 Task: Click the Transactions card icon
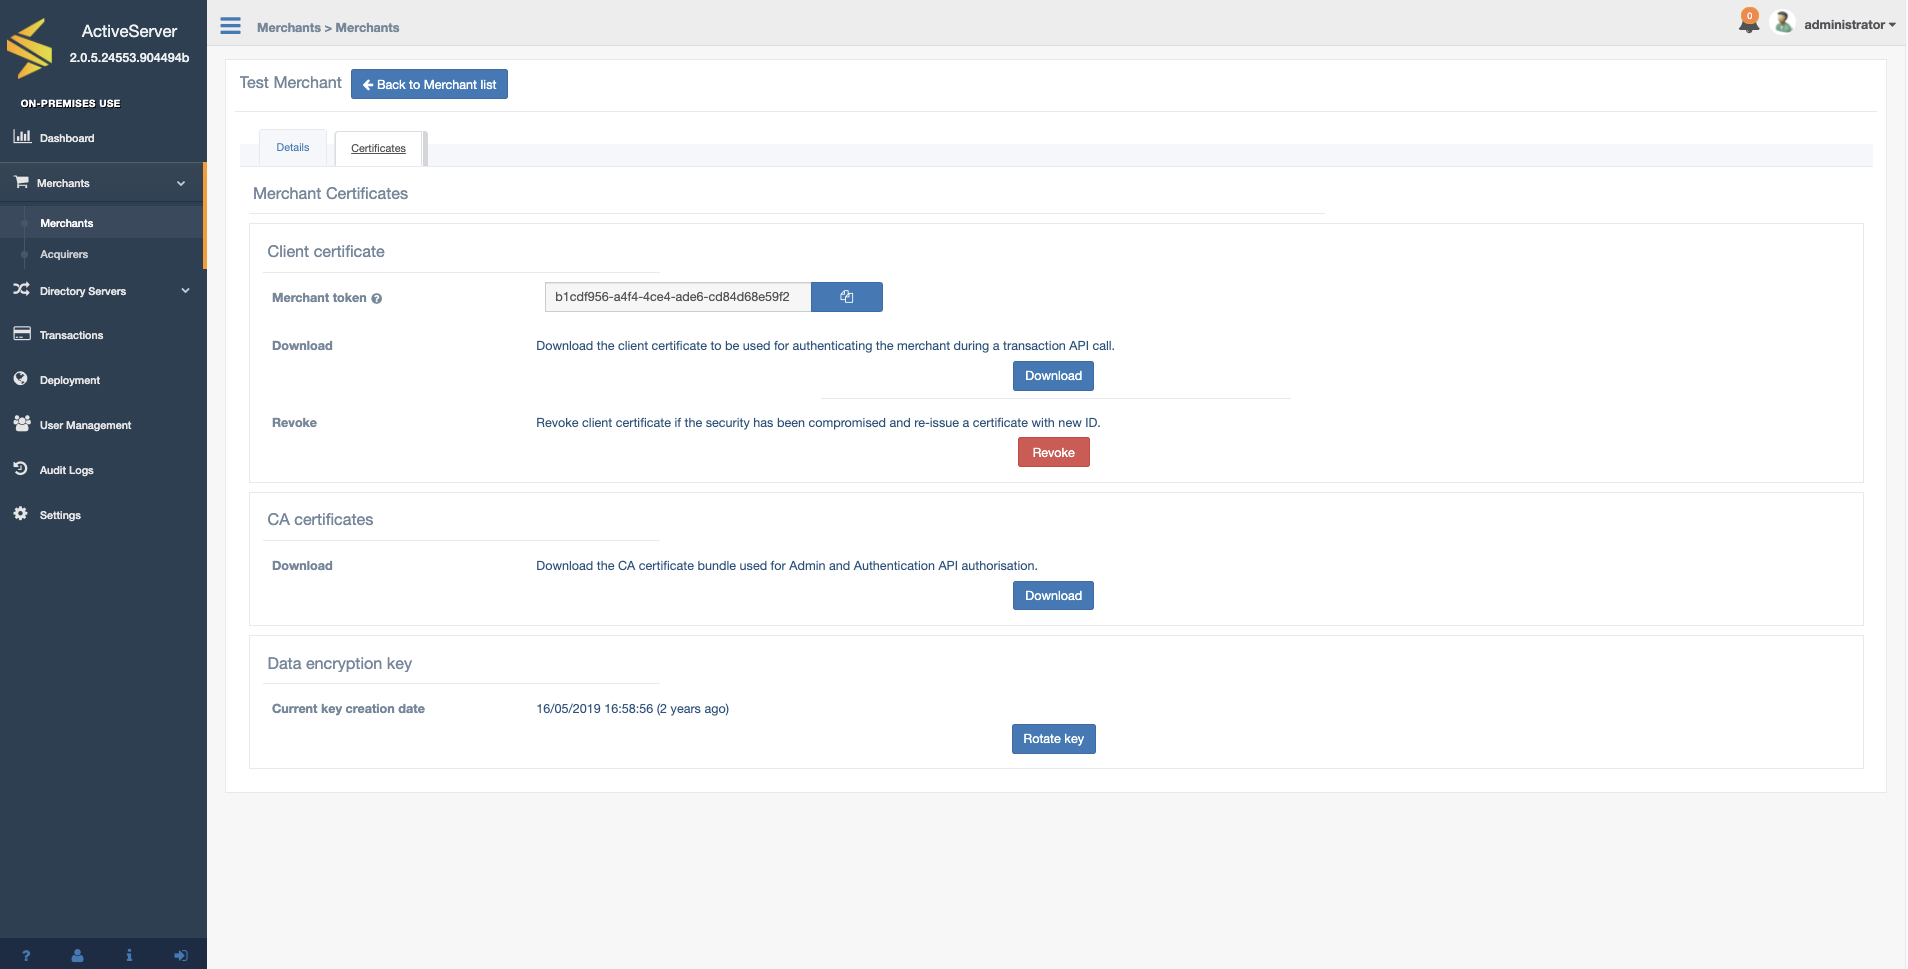tap(22, 334)
